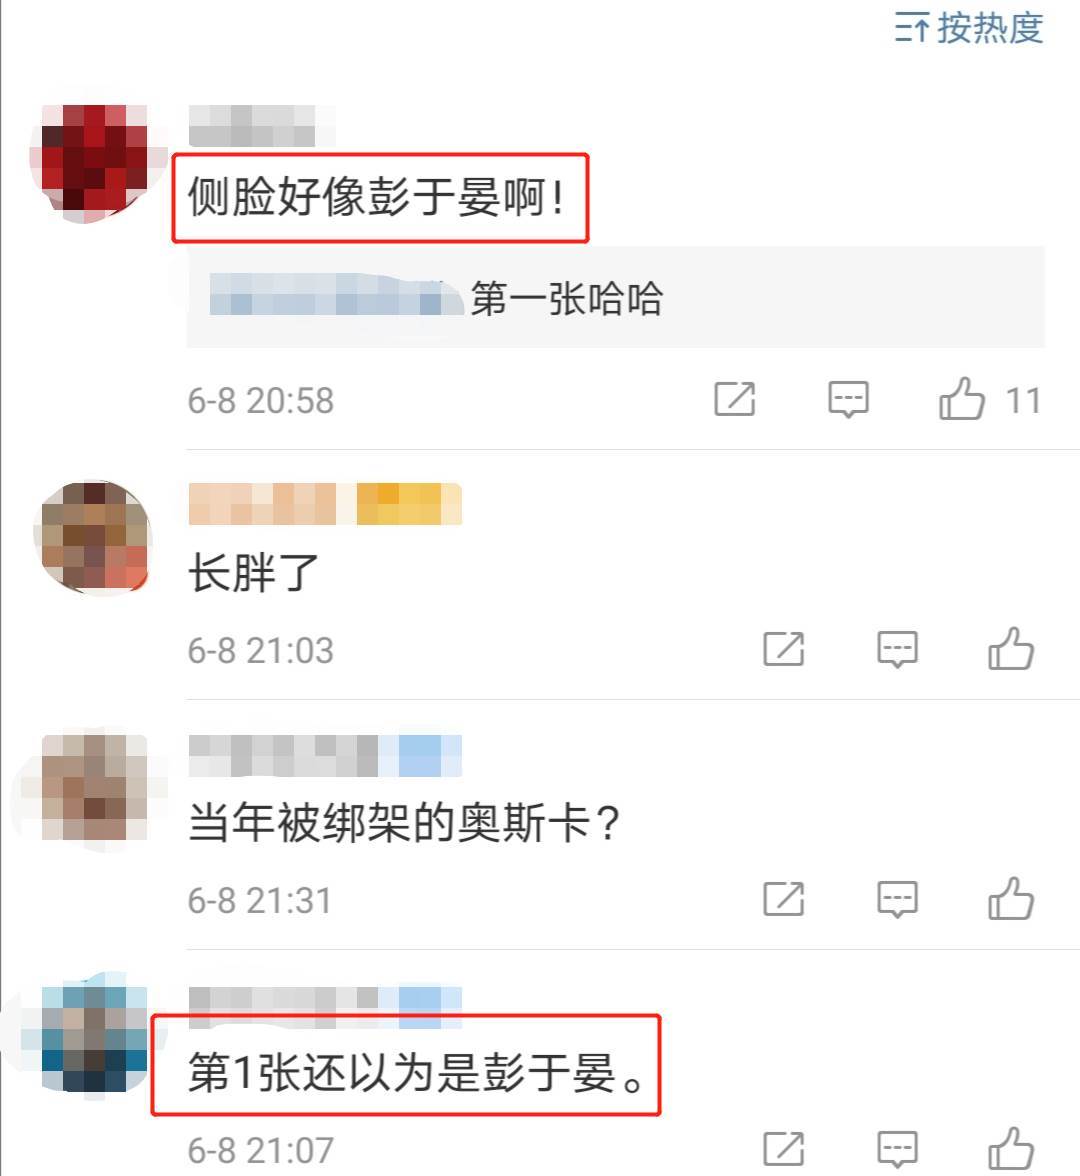This screenshot has height=1176, width=1080.
Task: Open the comment text 侧脸好像彭于晏啊
Action: click(376, 197)
